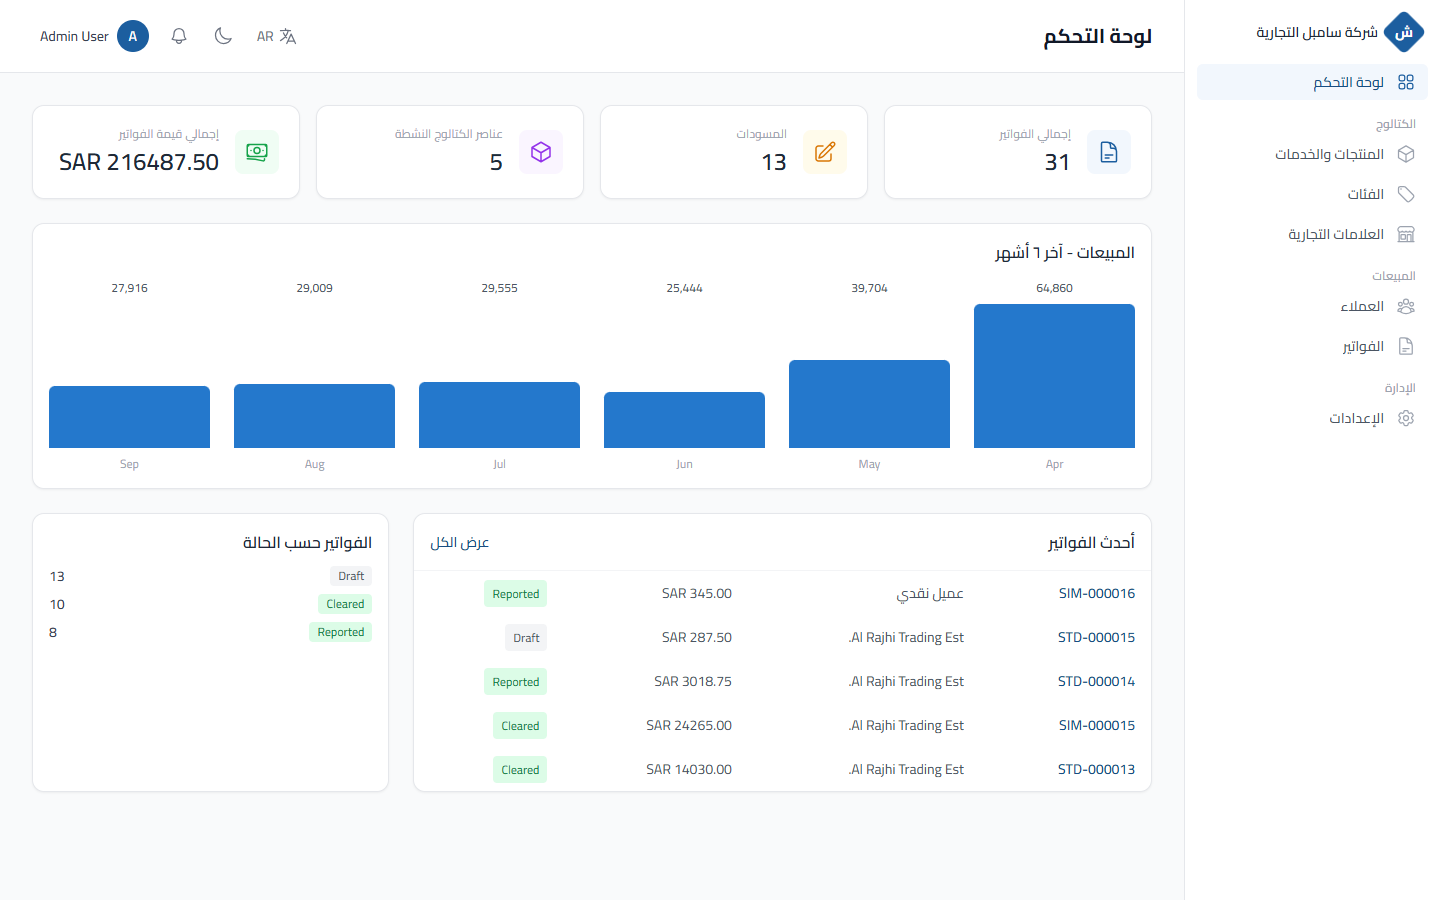Viewport: 1440px width, 900px height.
Task: Click the Jun sales bar
Action: [x=684, y=420]
